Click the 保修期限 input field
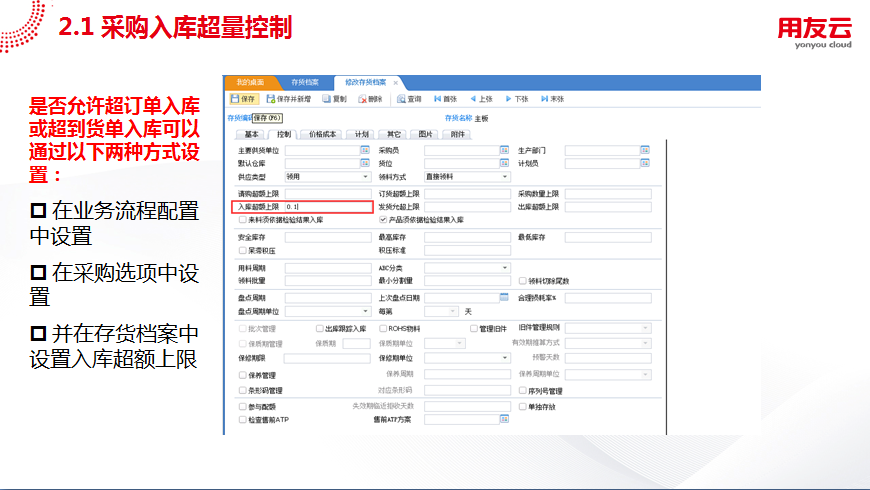870x490 pixels. click(x=327, y=358)
